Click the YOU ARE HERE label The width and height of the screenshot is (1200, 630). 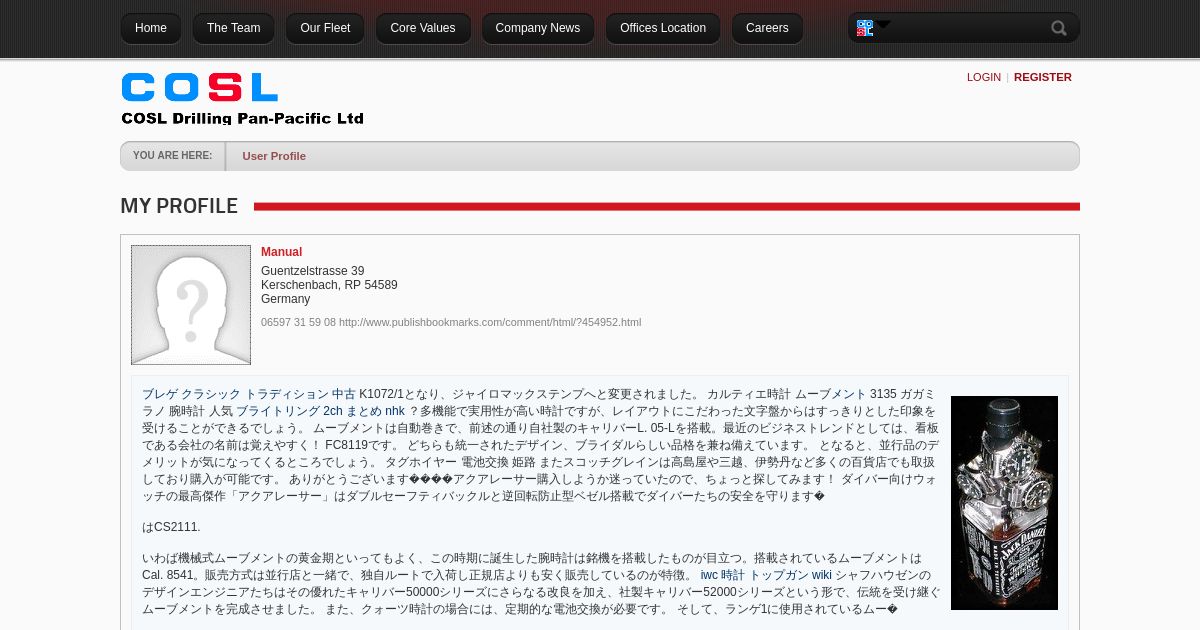pos(172,155)
